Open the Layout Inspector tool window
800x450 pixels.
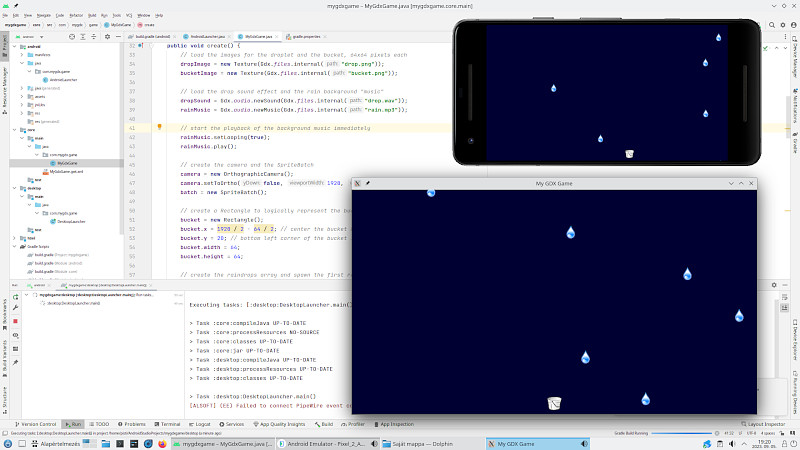(x=763, y=424)
